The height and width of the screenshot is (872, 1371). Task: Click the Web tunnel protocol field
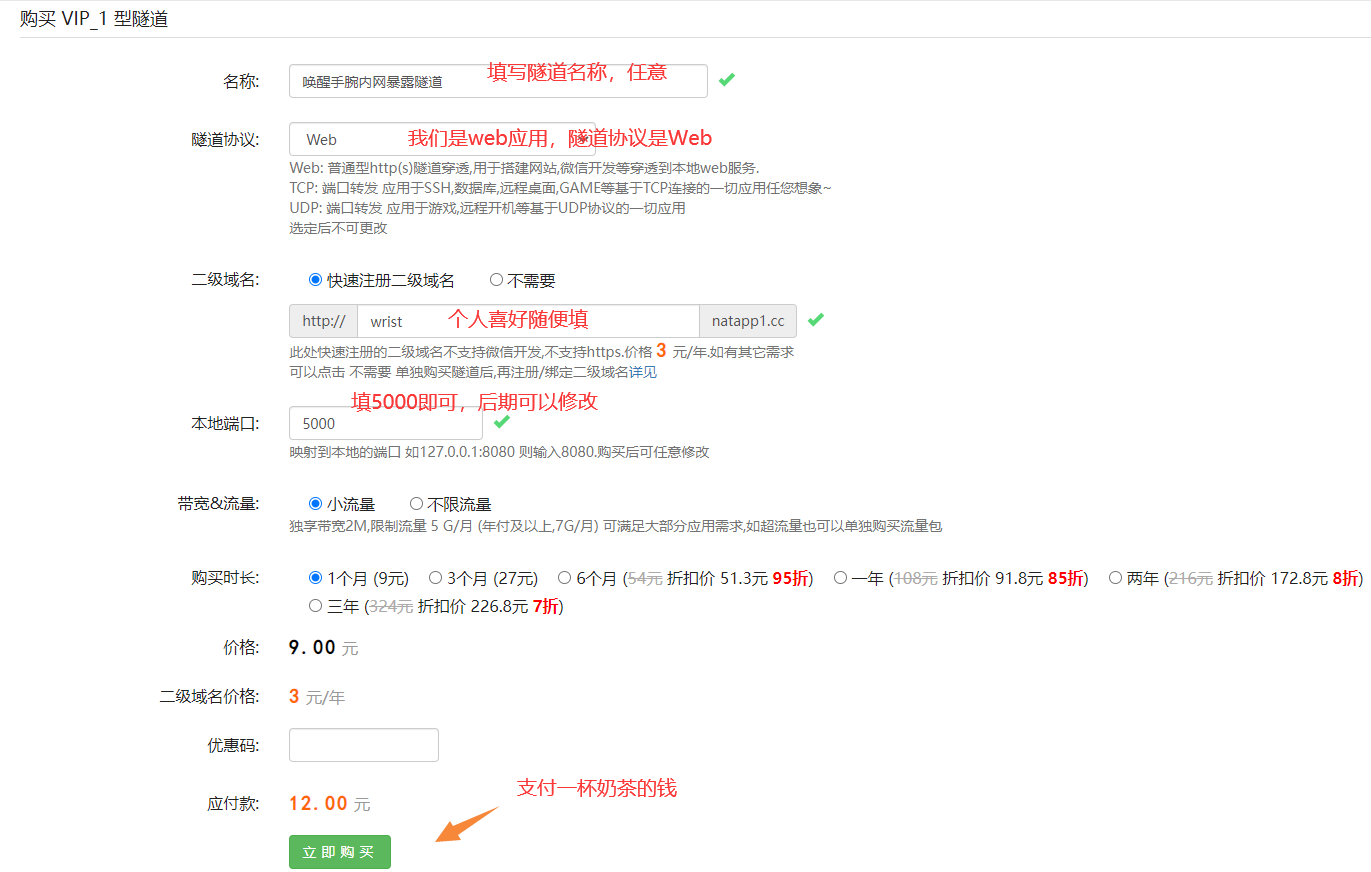click(340, 139)
